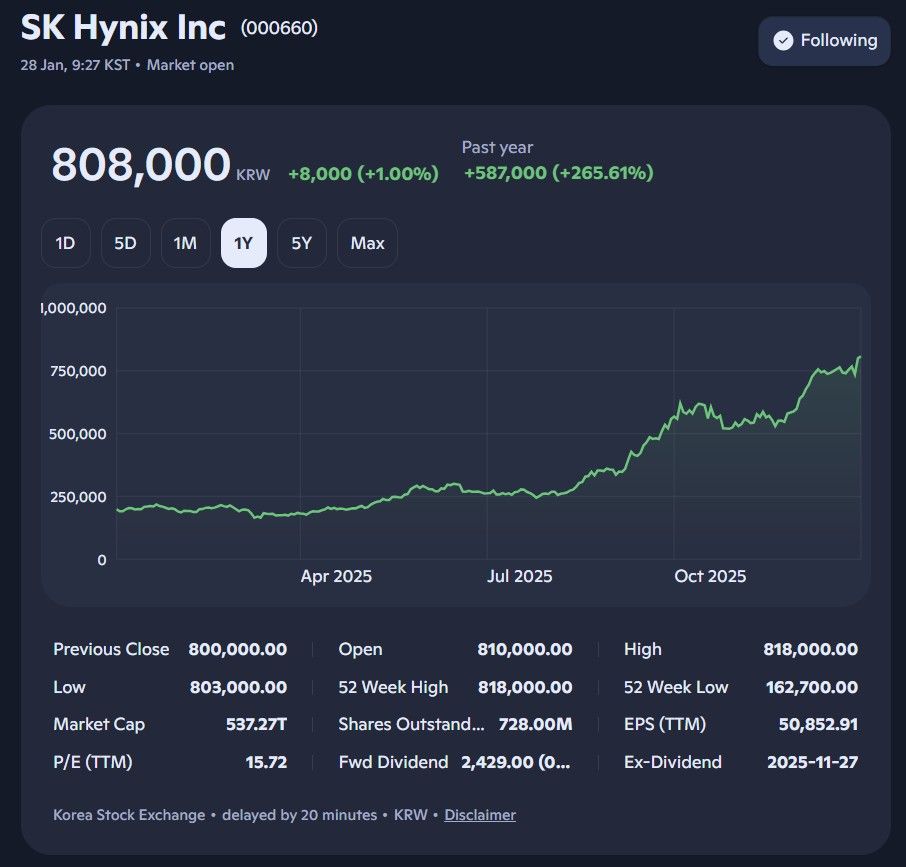Click the 250,000 y-axis label

click(79, 497)
